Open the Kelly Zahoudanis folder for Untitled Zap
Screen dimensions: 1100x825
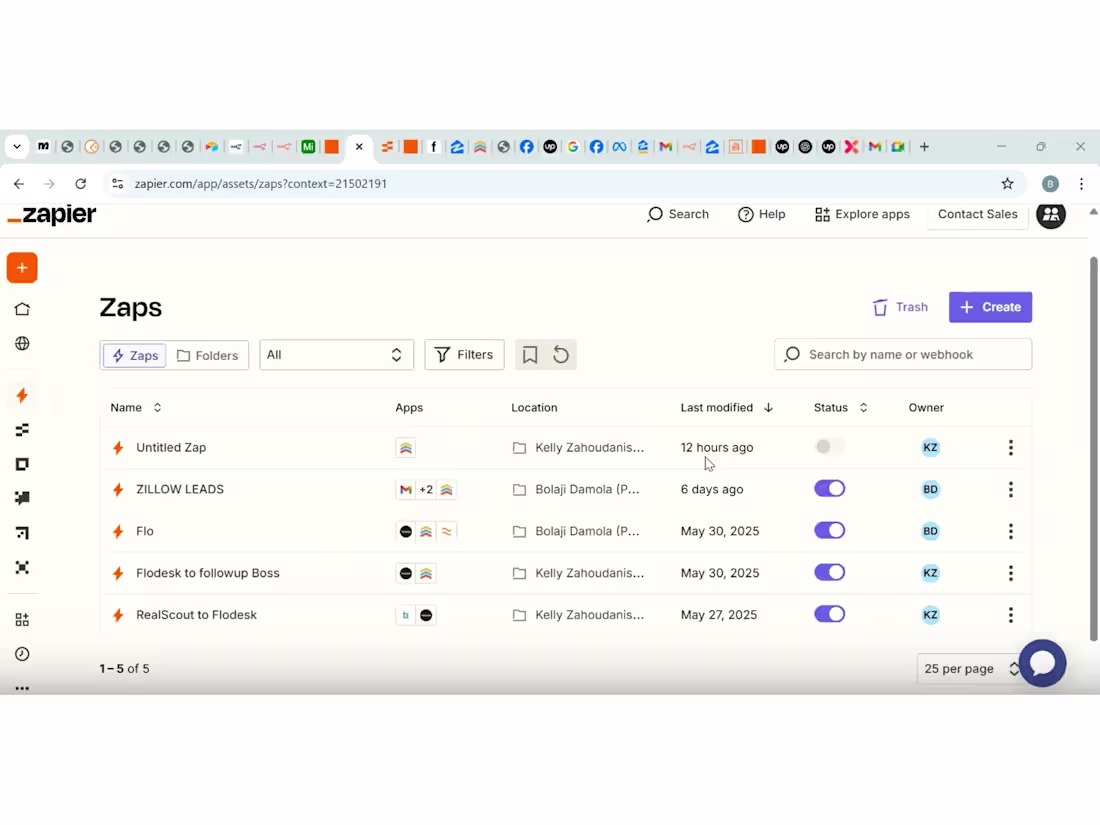click(x=579, y=448)
